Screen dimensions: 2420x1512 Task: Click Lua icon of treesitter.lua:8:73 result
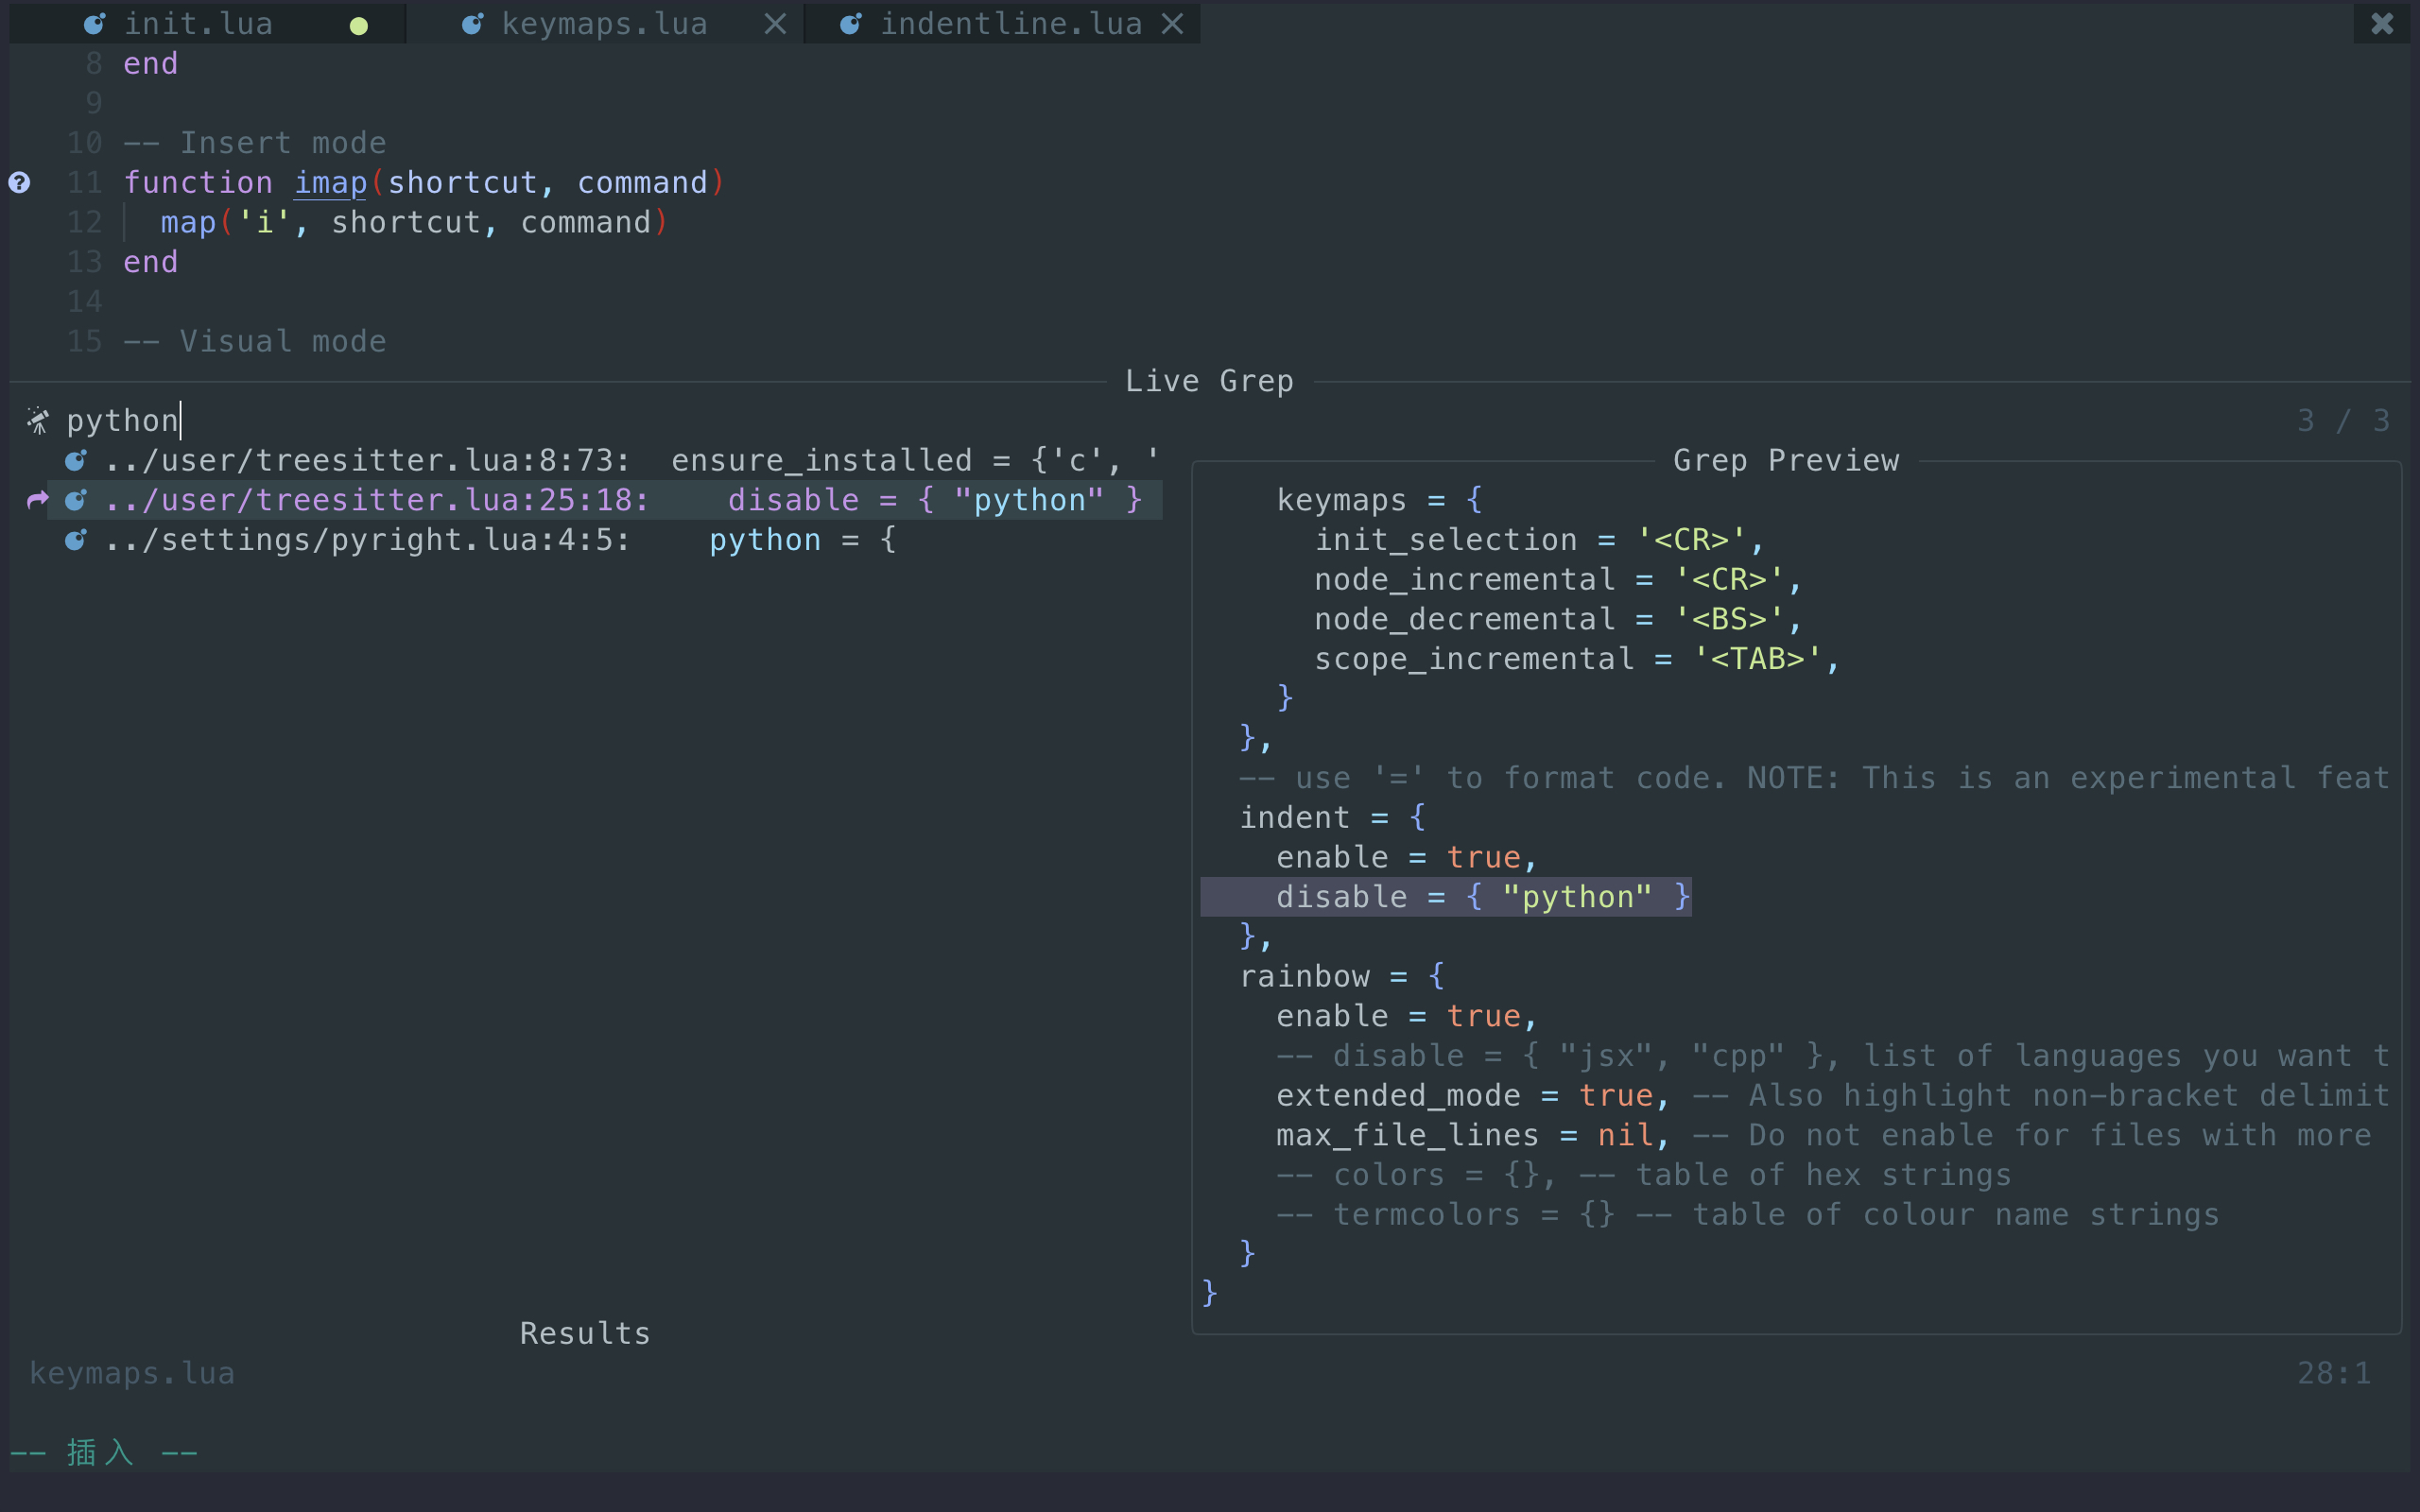click(76, 460)
